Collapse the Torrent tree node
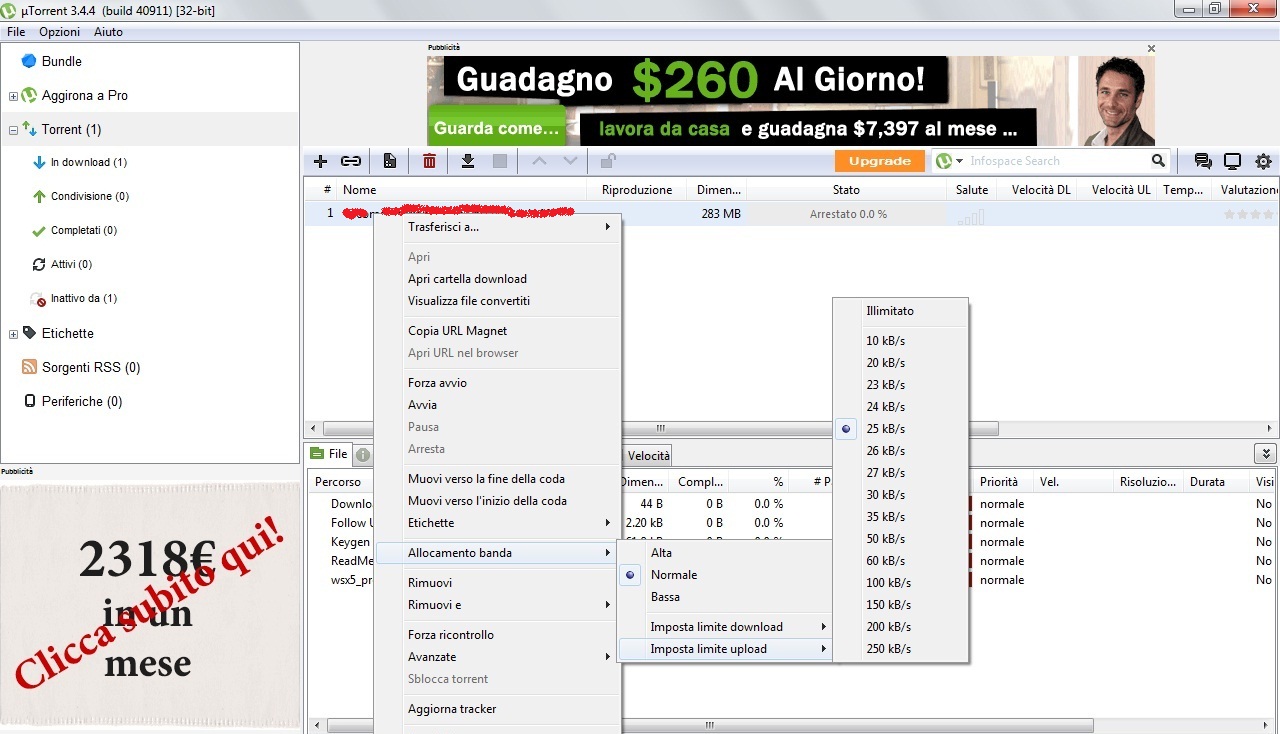This screenshot has width=1280, height=734. (x=13, y=130)
